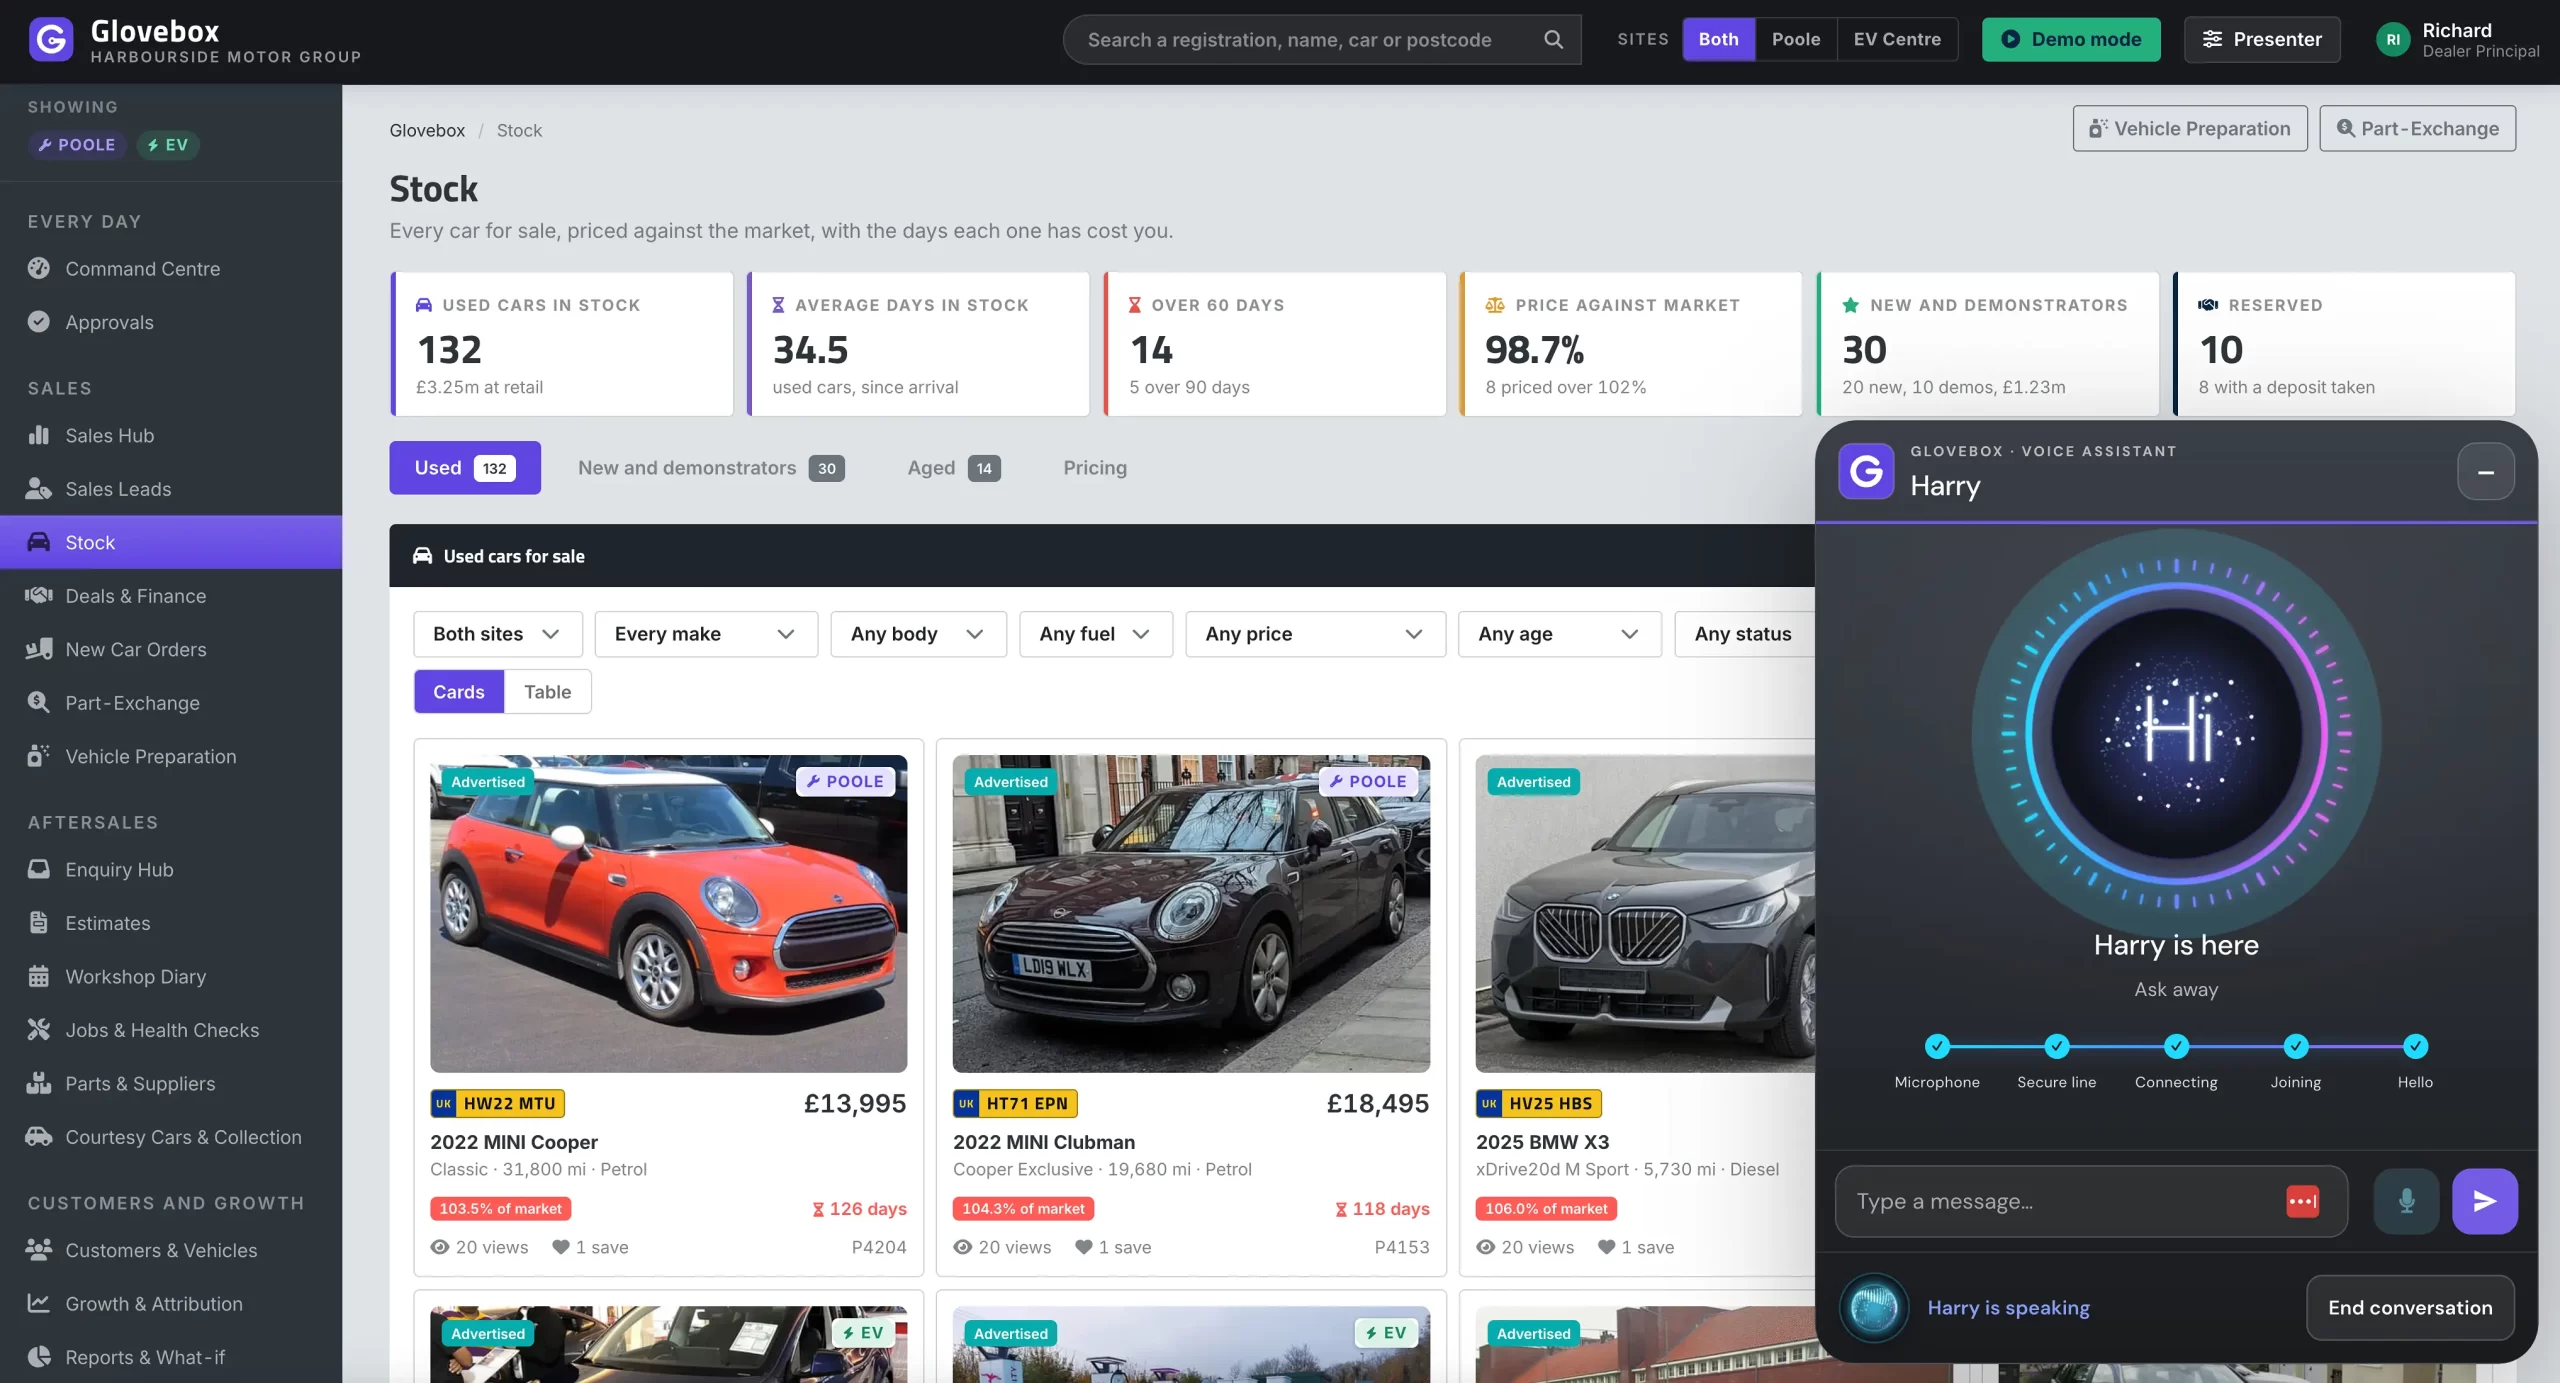This screenshot has height=1383, width=2560.
Task: Click Glovebox breadcrumb link
Action: pos(427,130)
